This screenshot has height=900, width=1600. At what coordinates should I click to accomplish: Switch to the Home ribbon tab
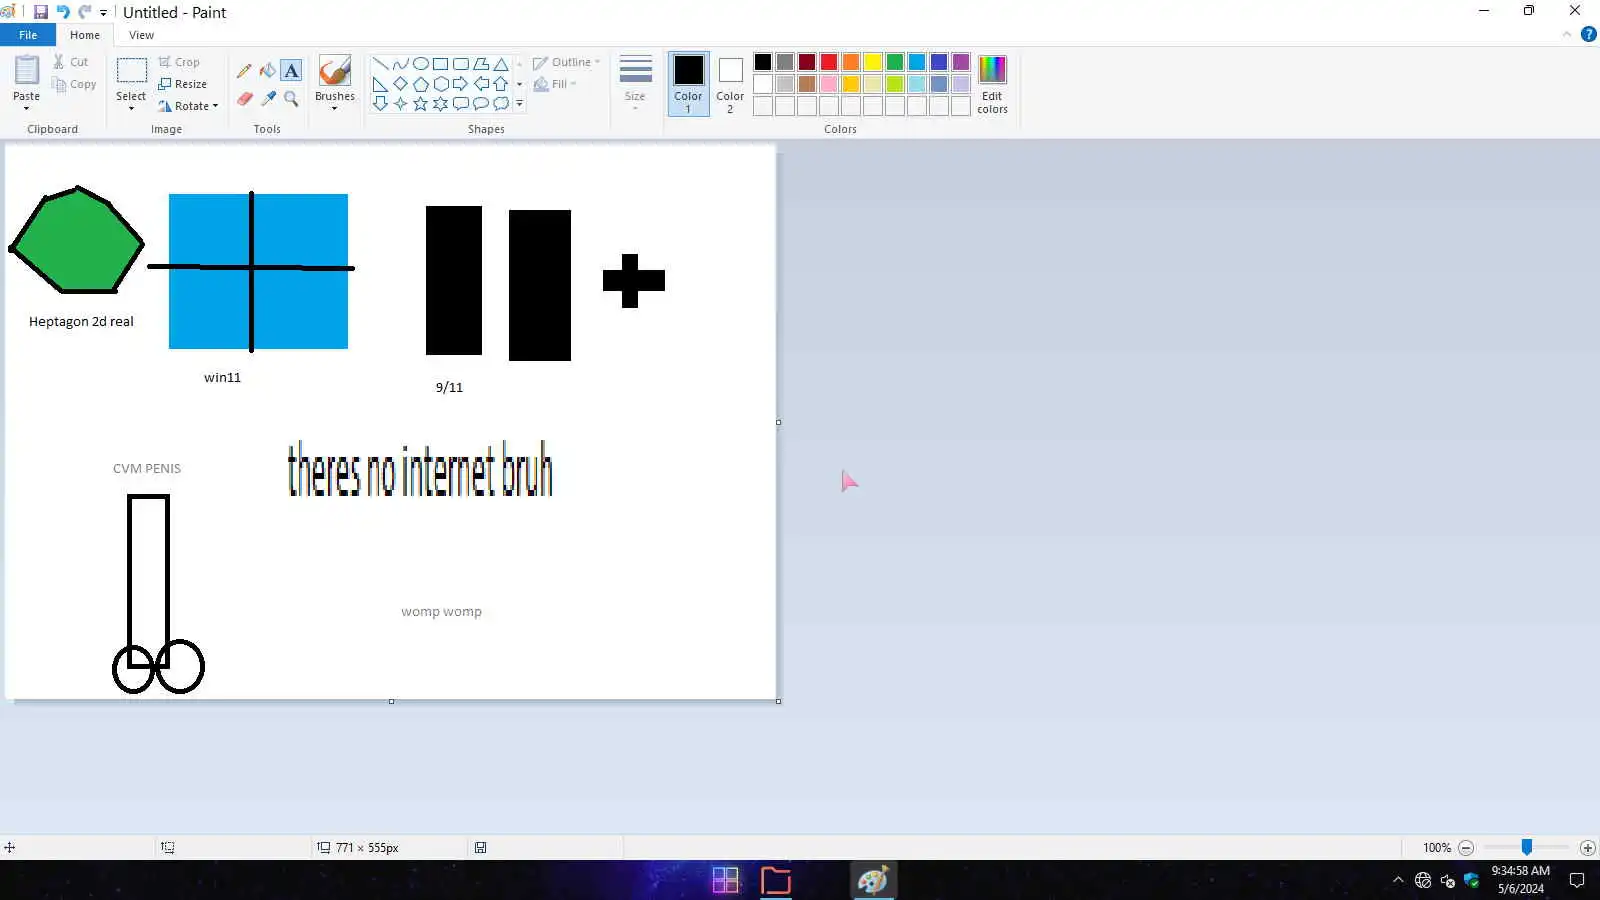click(85, 35)
